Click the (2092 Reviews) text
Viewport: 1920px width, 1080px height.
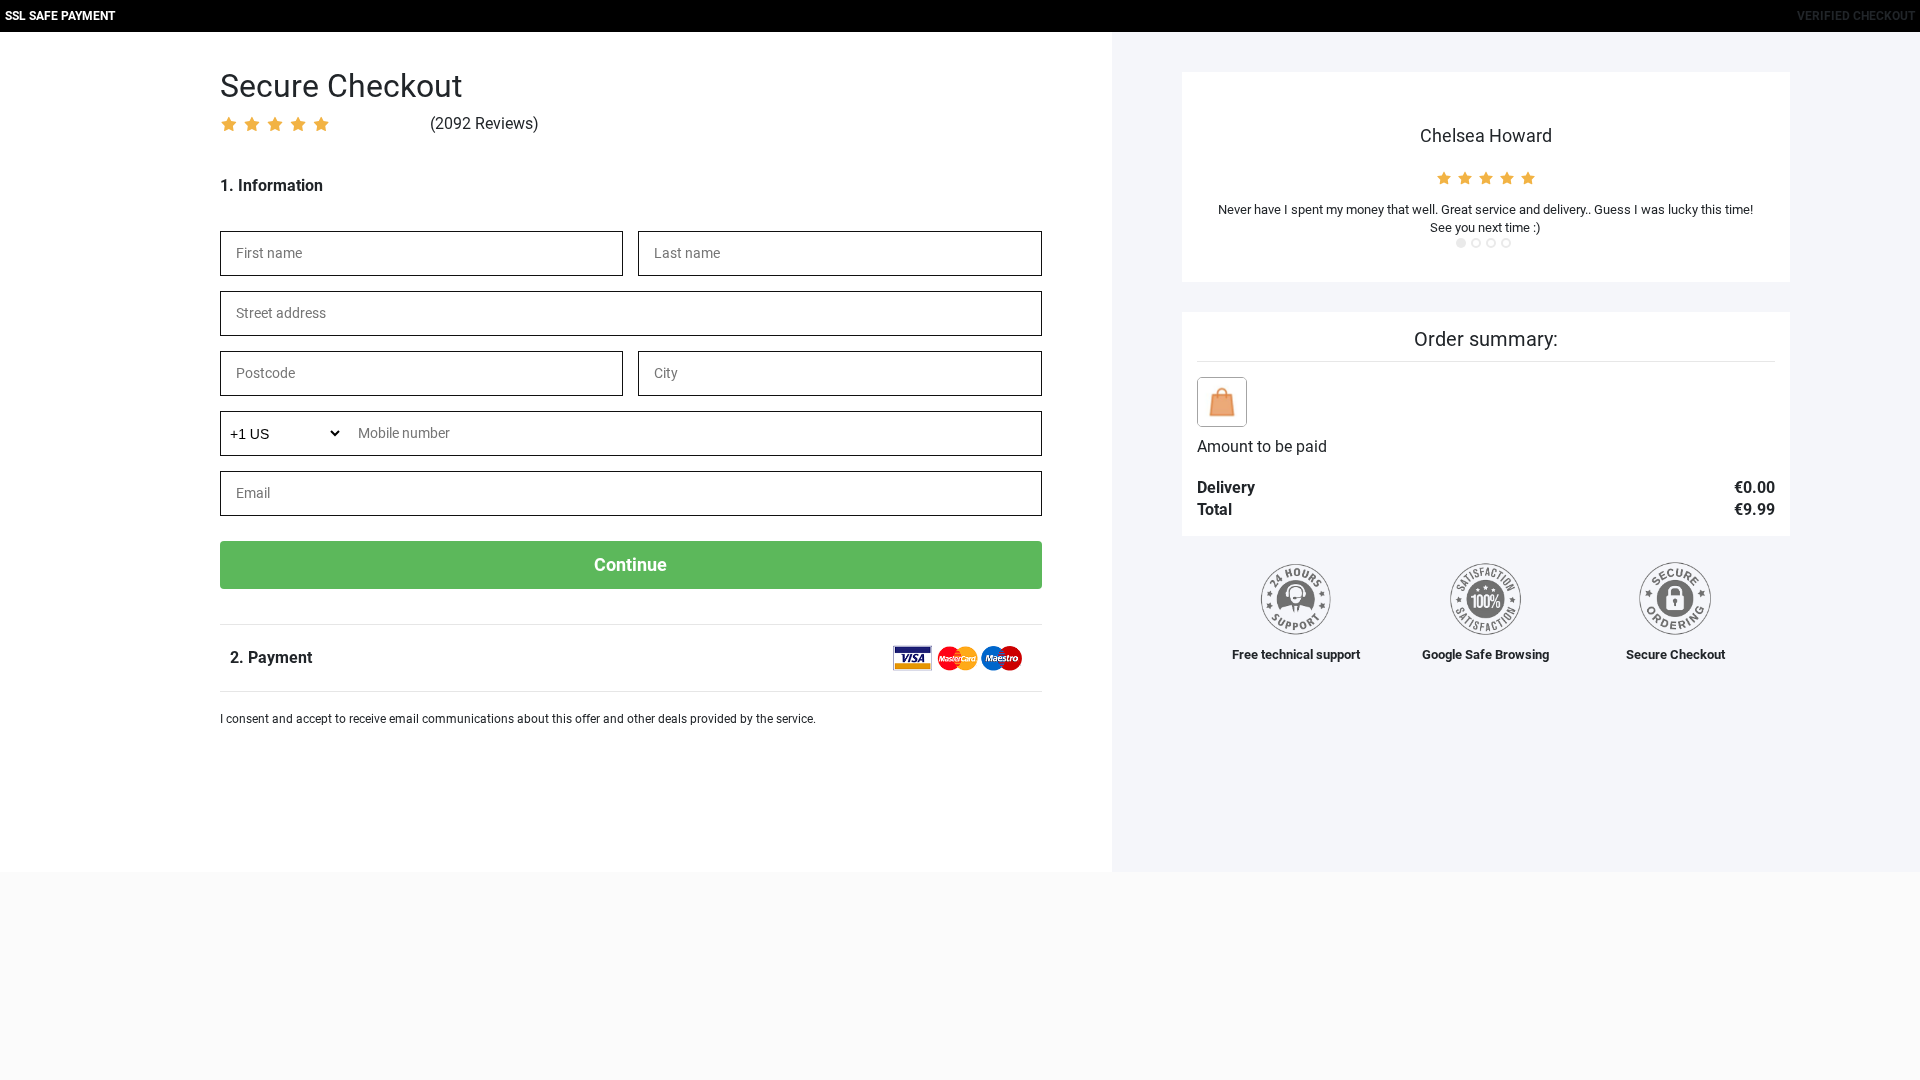pos(484,124)
